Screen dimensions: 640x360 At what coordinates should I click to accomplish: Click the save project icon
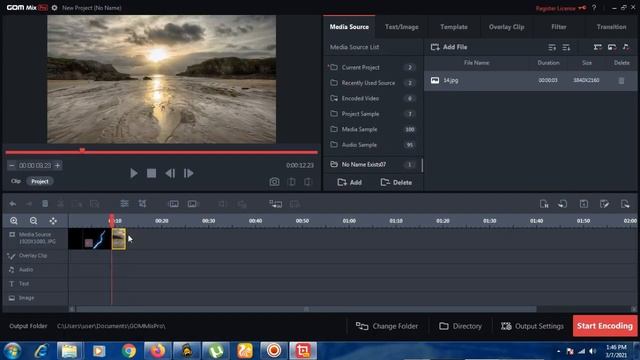[x=584, y=204]
